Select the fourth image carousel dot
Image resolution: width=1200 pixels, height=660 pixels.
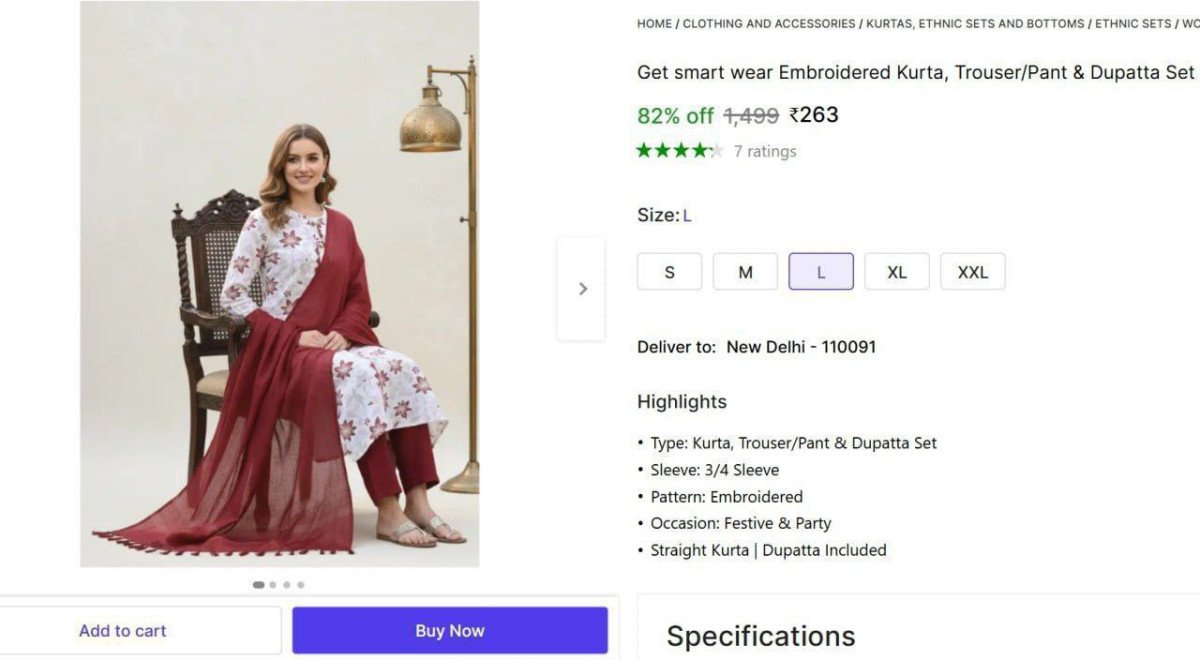(x=301, y=585)
